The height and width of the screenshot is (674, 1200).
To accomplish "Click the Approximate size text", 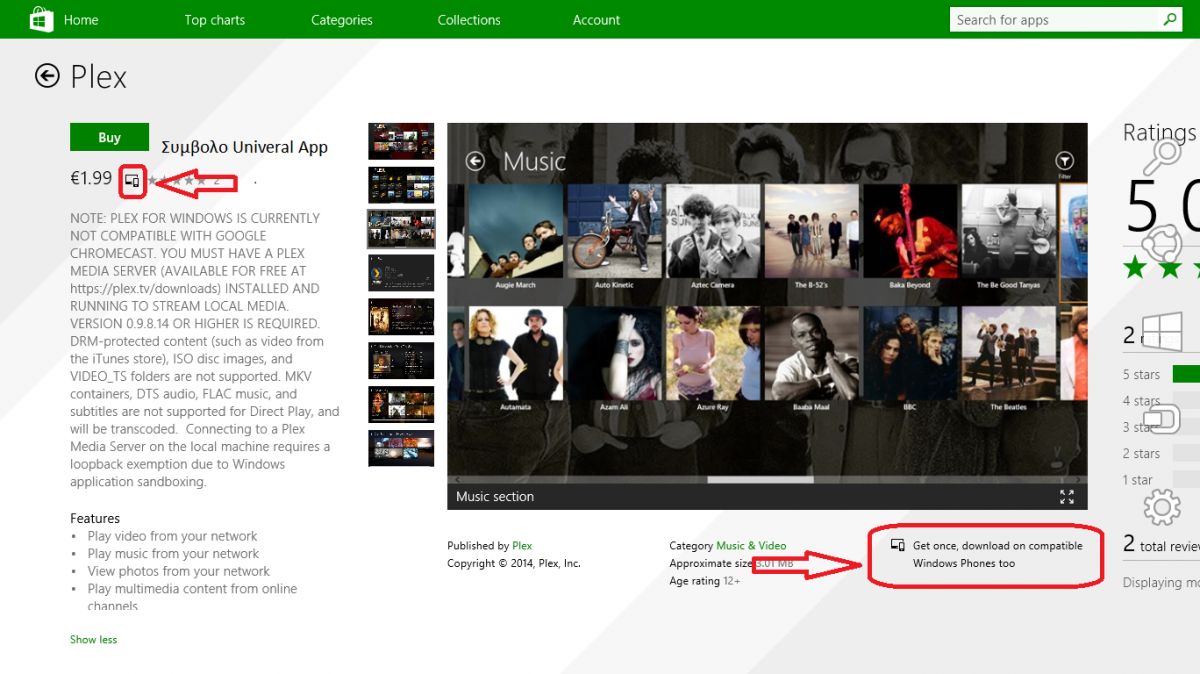I will pos(731,563).
